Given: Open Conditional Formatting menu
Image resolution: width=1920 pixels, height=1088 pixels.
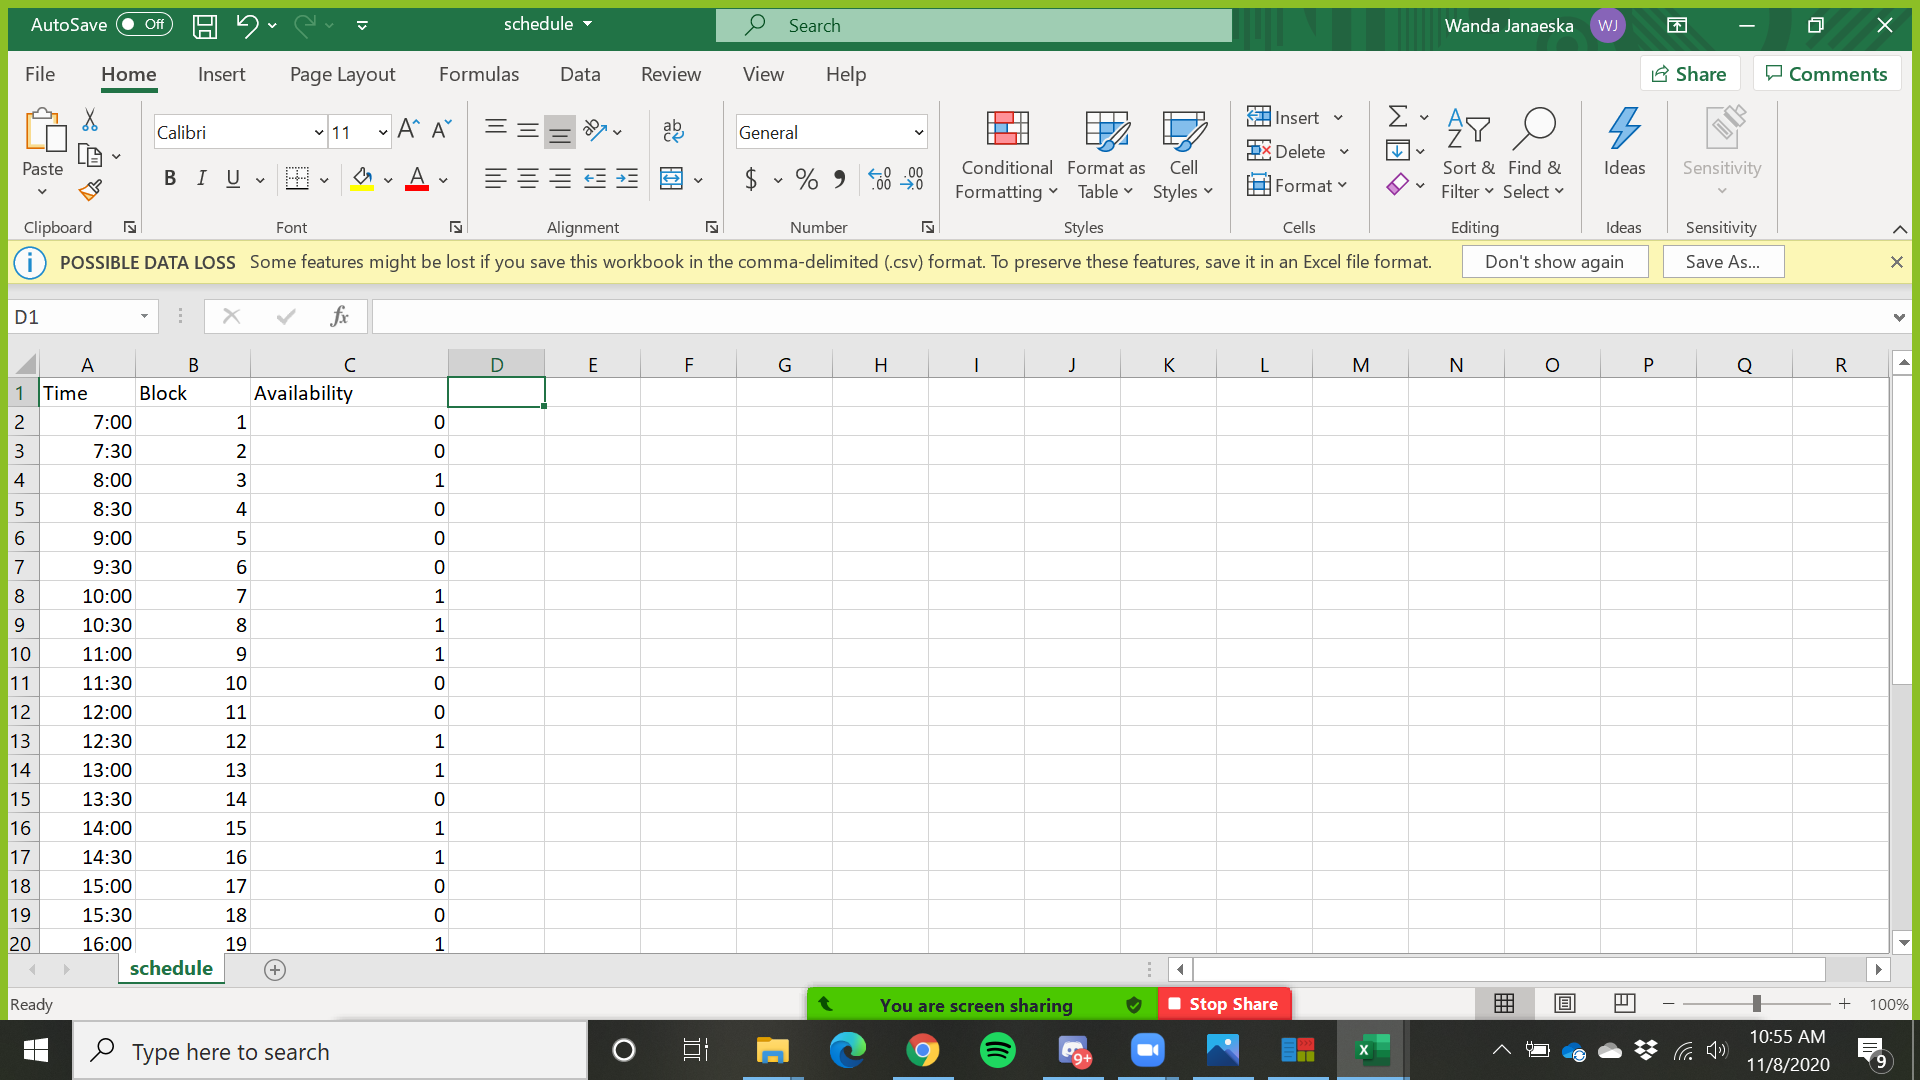Looking at the screenshot, I should point(1006,155).
